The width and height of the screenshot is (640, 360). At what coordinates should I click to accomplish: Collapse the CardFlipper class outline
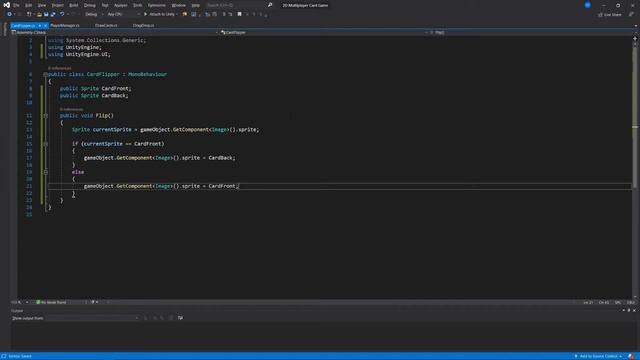[x=45, y=74]
